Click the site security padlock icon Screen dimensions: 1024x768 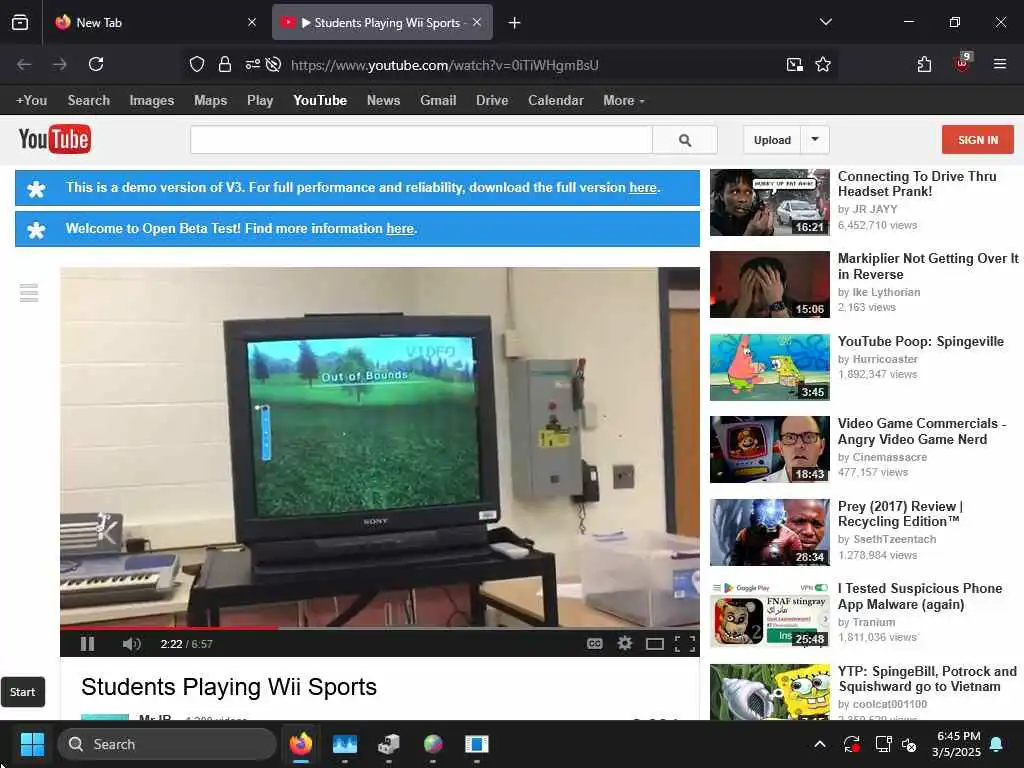tap(225, 64)
